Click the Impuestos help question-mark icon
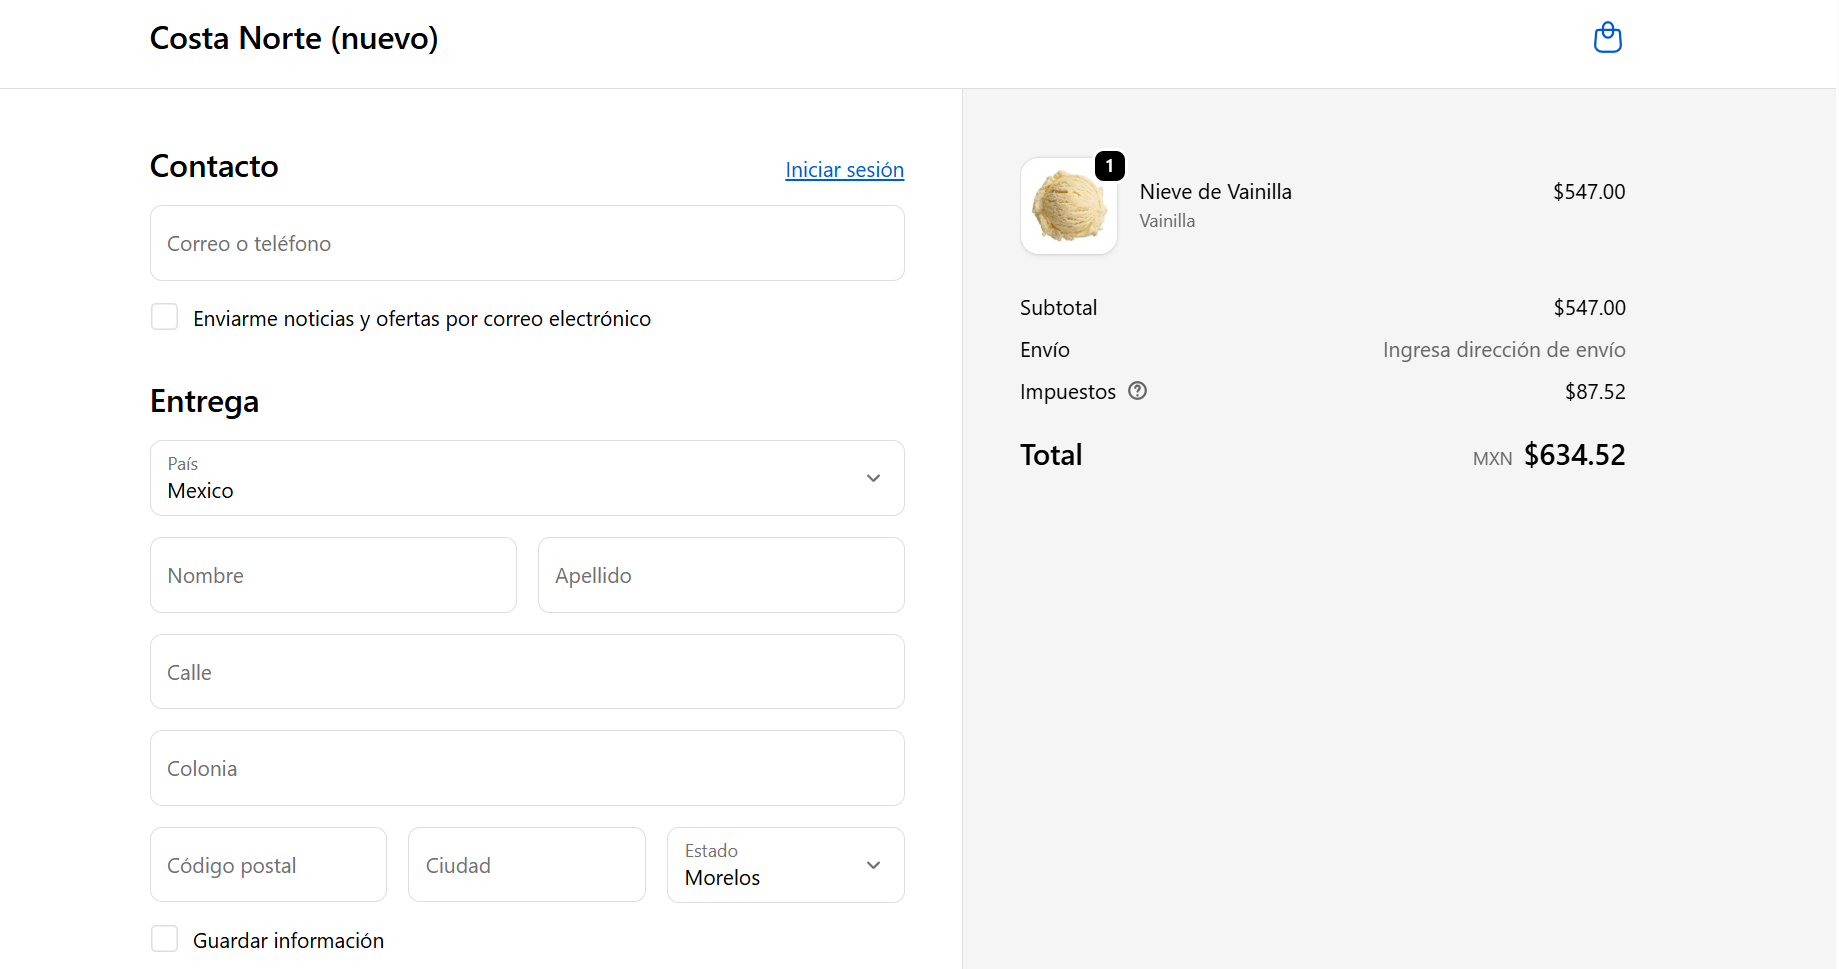This screenshot has height=969, width=1839. tap(1137, 391)
